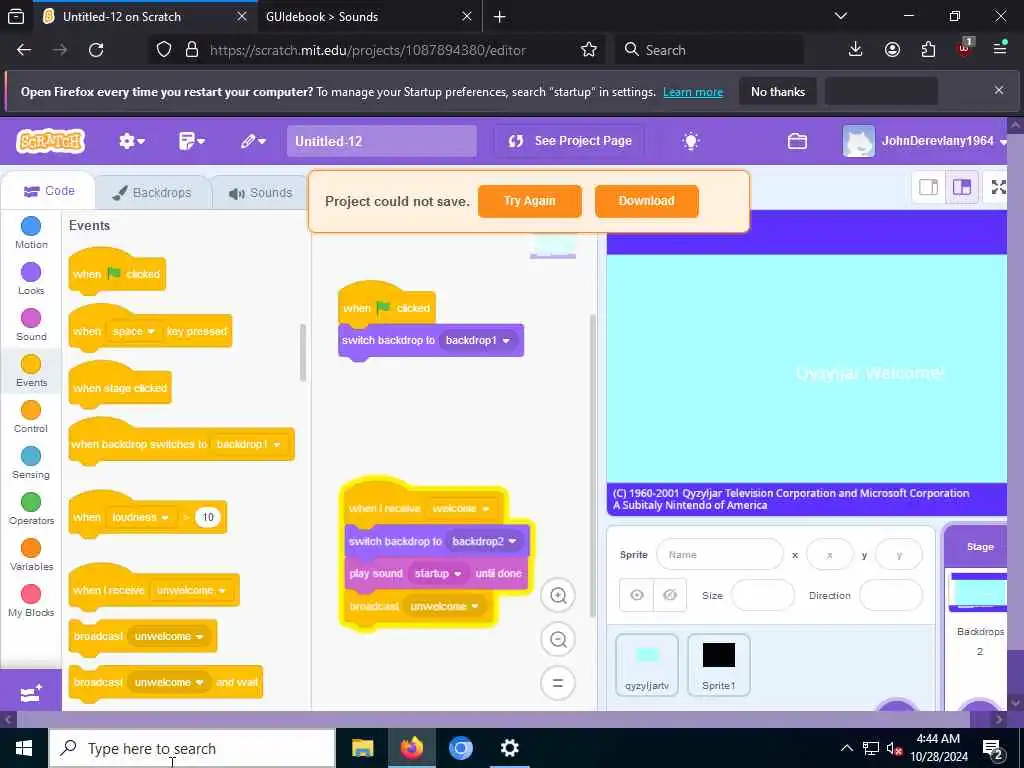The height and width of the screenshot is (768, 1024).
Task: Click the sprite y position field
Action: [x=899, y=554]
